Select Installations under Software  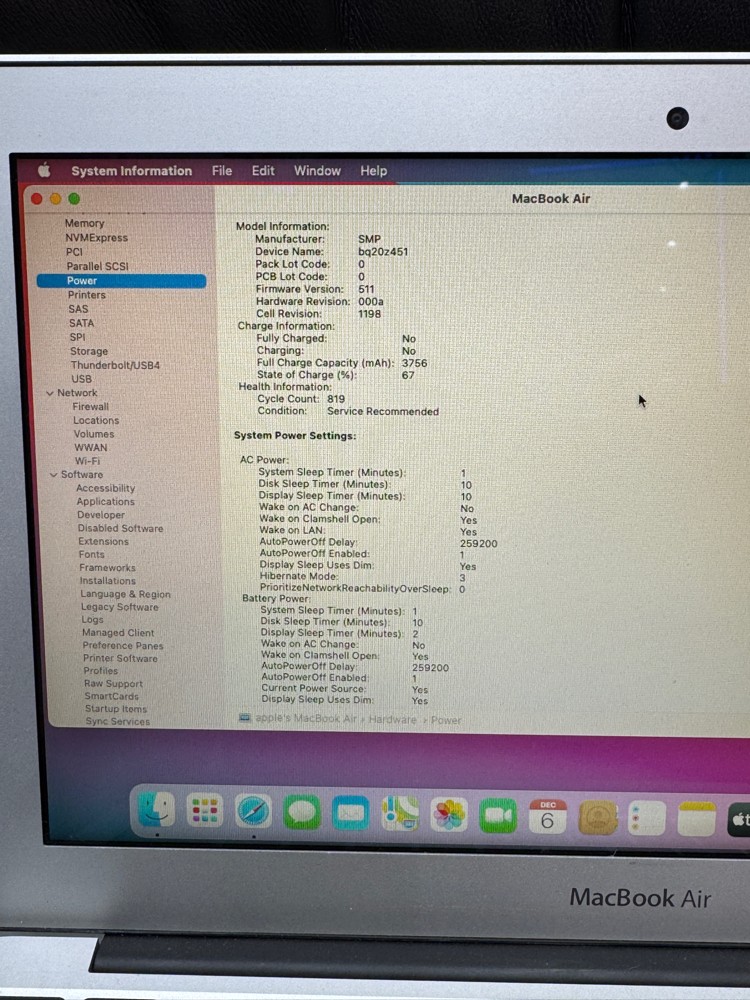(x=107, y=581)
